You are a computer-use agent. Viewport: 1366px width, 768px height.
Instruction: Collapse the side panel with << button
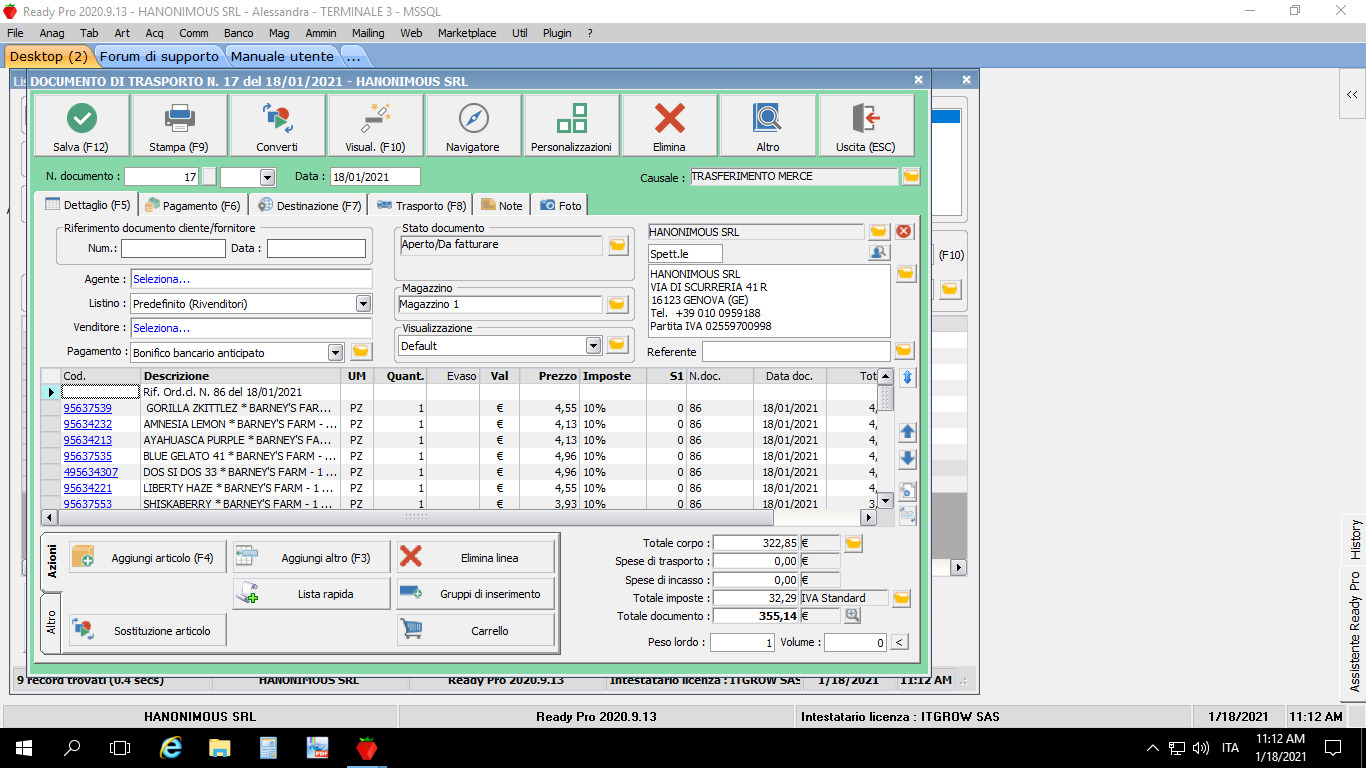point(1352,95)
